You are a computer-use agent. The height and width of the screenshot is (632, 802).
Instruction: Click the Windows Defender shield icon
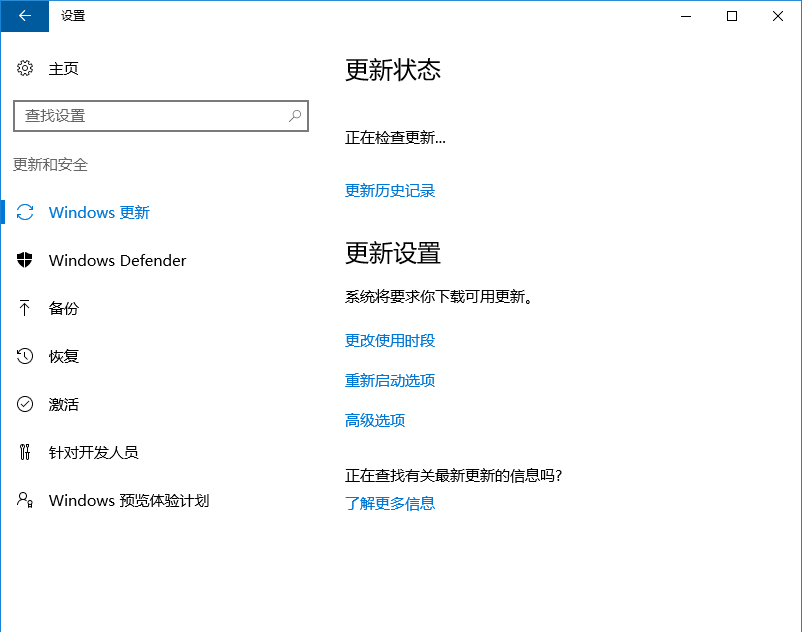[x=26, y=260]
